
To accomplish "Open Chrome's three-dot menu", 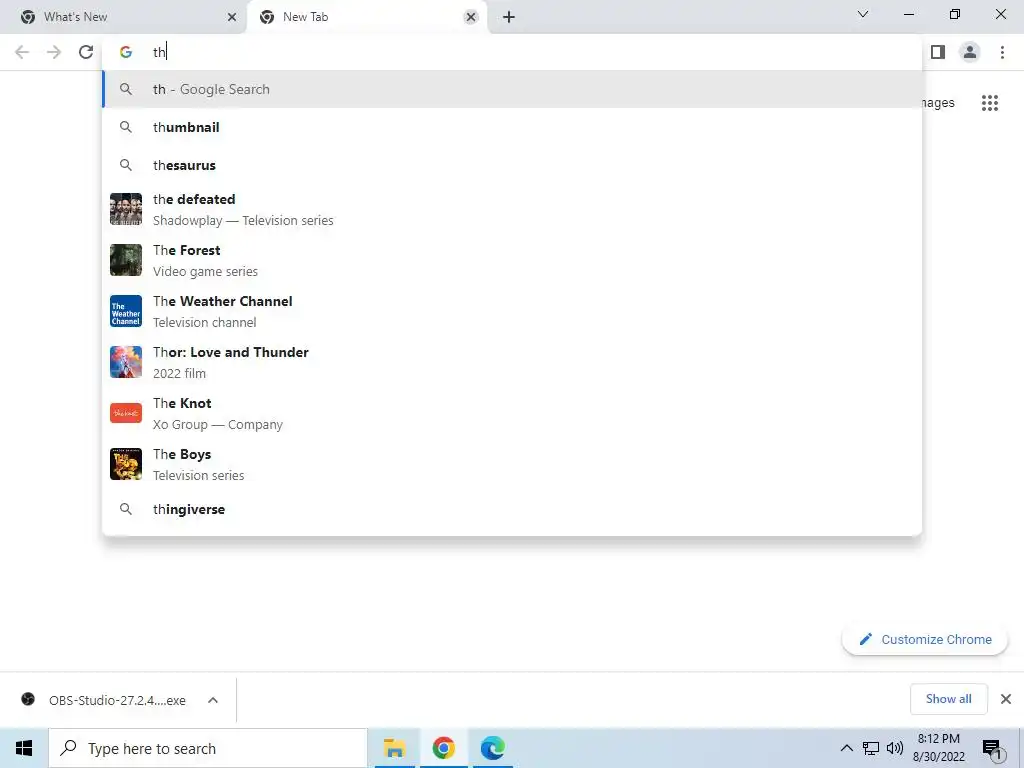I will (1002, 52).
